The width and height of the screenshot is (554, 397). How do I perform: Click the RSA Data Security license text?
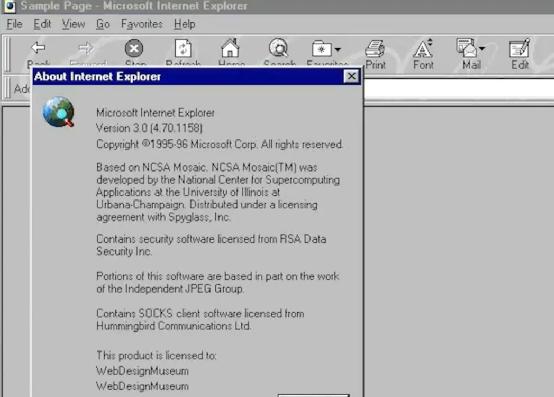coord(211,245)
